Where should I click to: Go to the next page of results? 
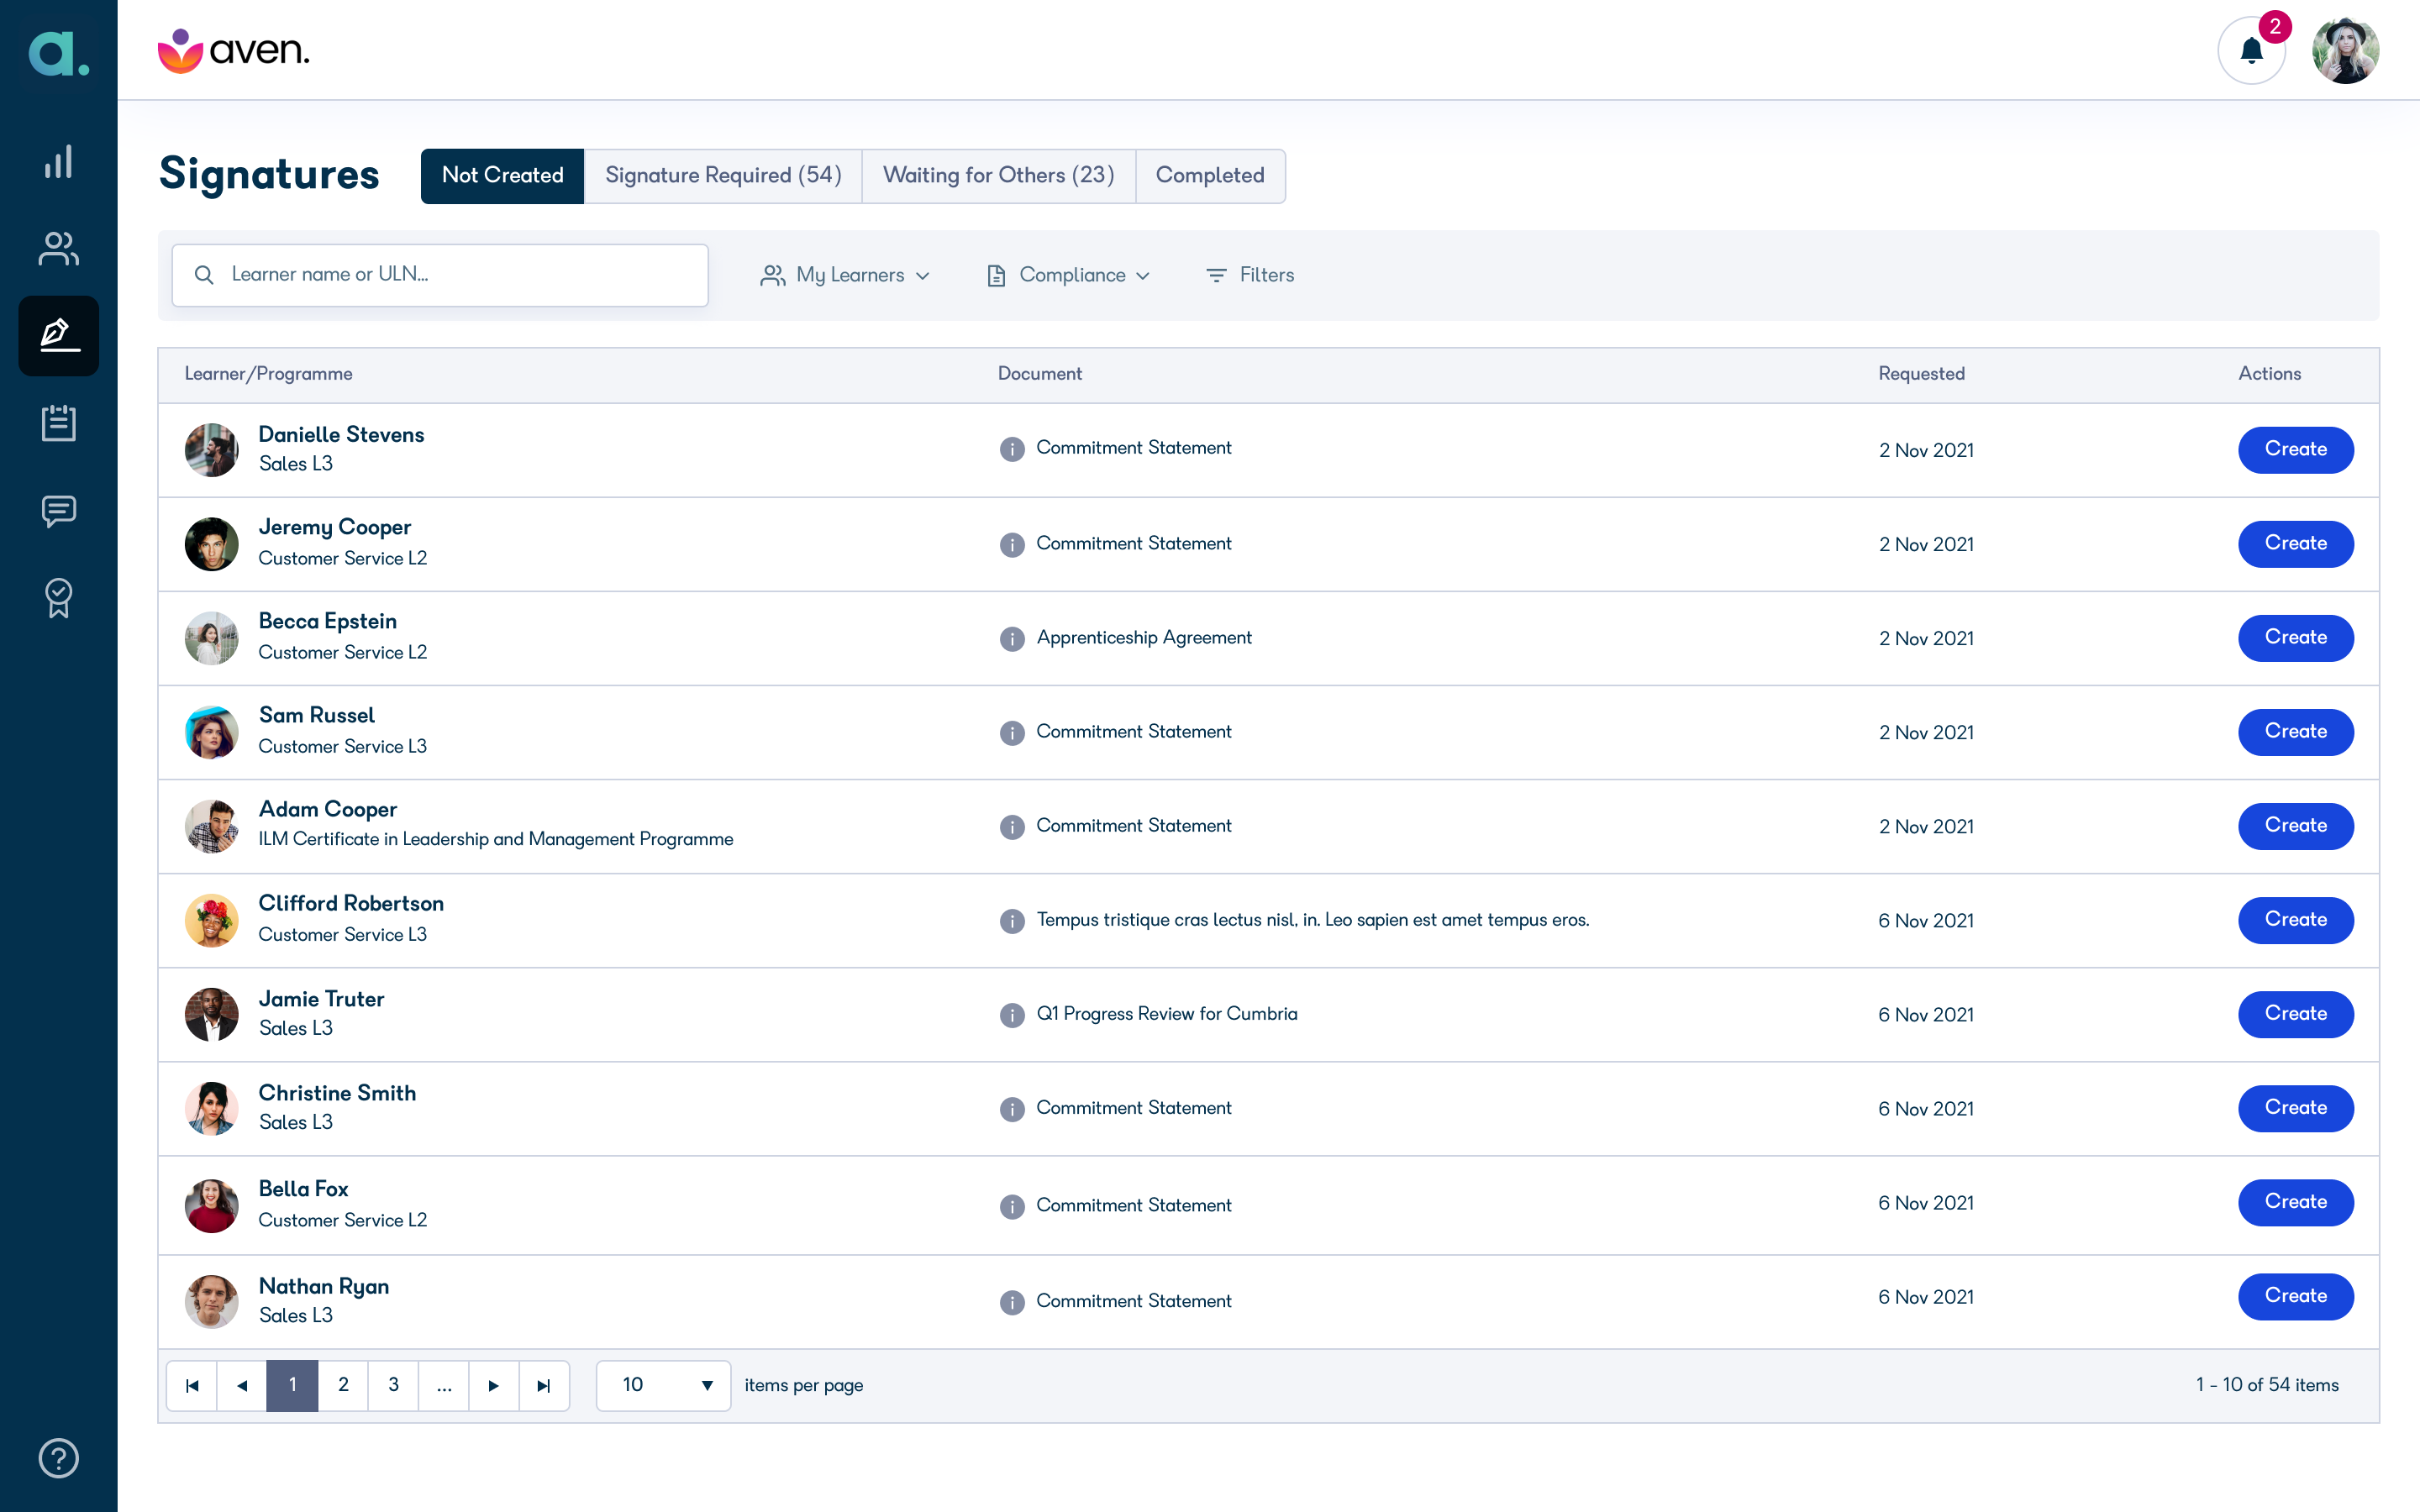pyautogui.click(x=493, y=1385)
